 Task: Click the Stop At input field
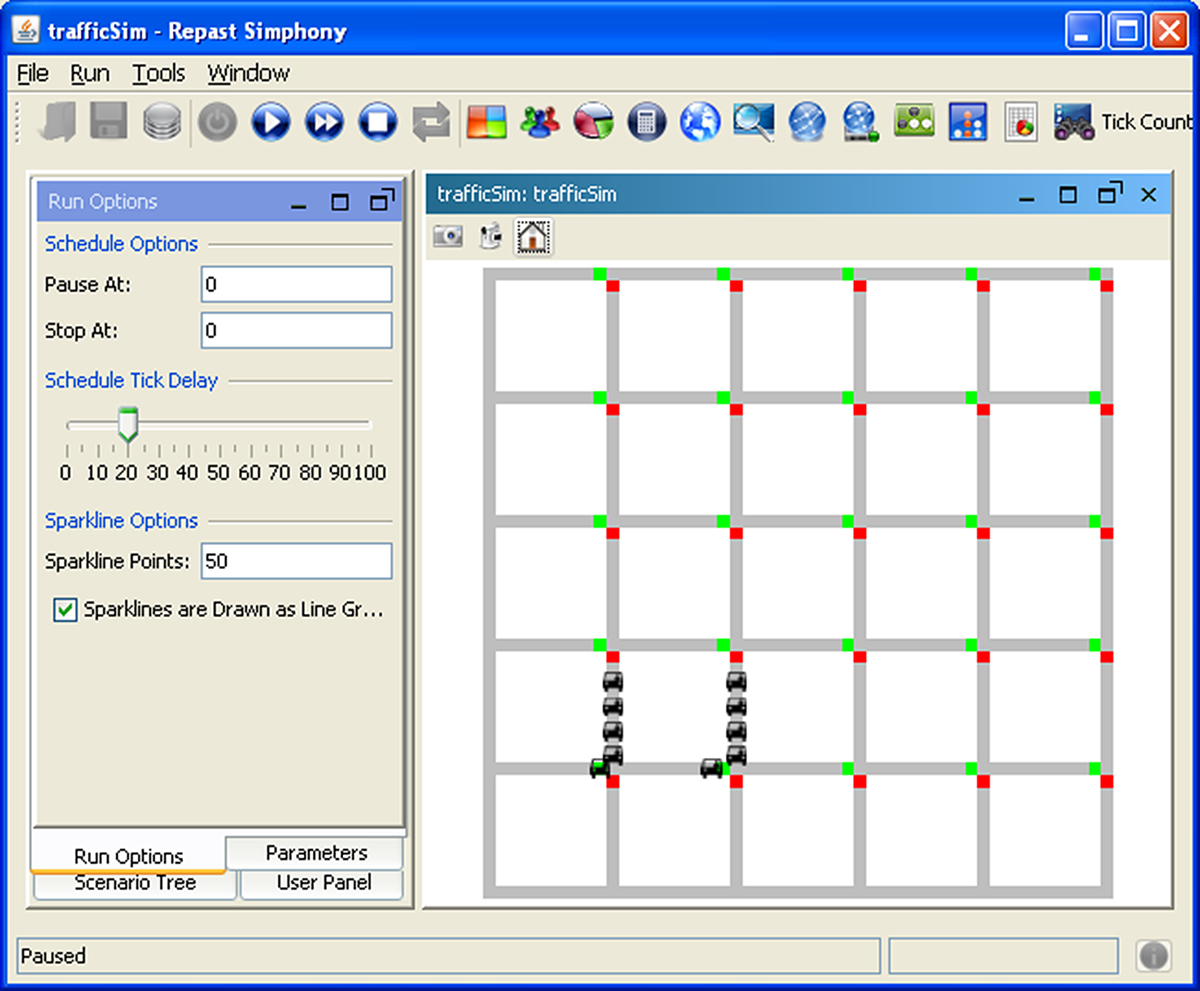(x=296, y=331)
